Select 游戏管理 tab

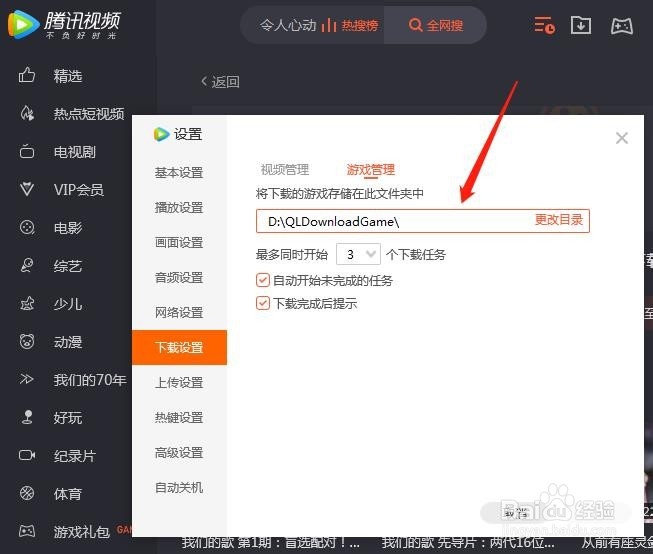371,170
